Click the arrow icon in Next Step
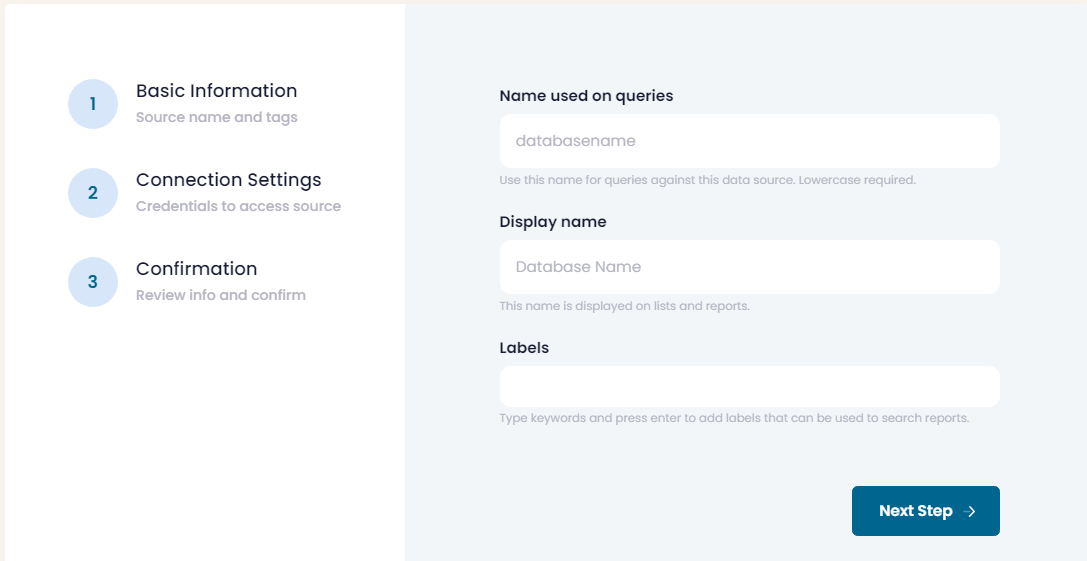The height and width of the screenshot is (561, 1087). click(x=970, y=511)
